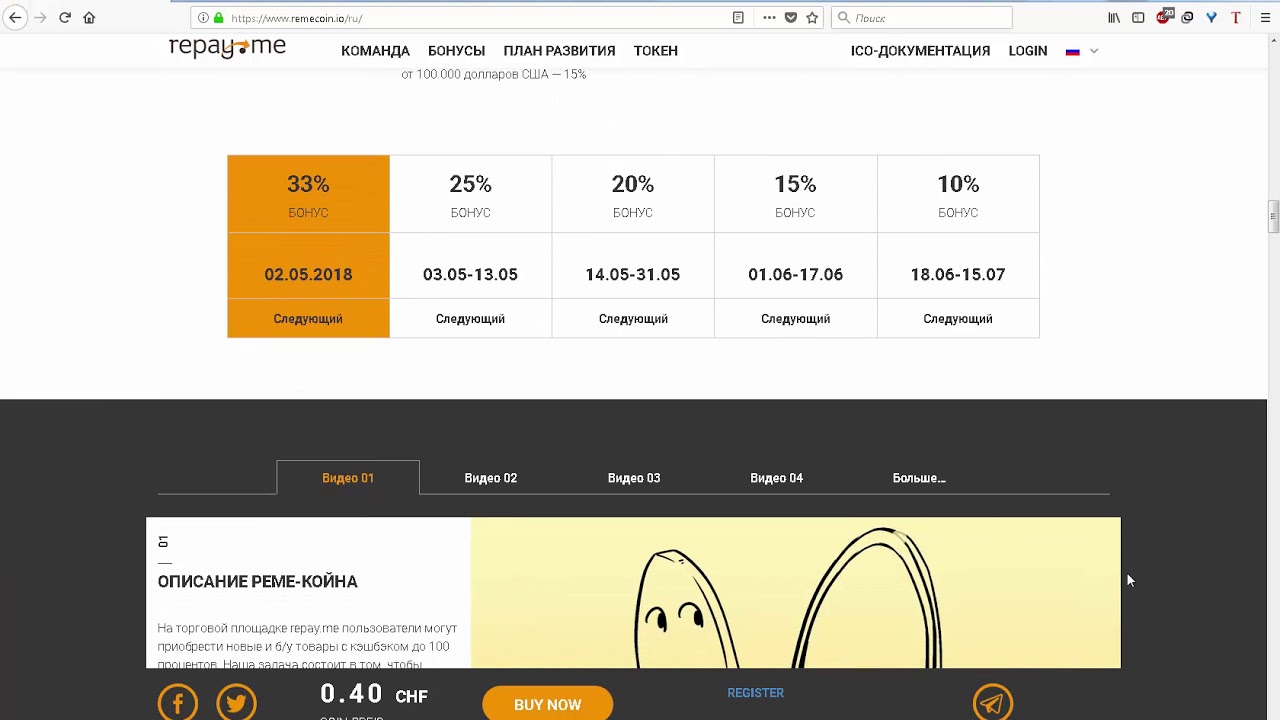Click Следующий under 25% bonus
Screen dimensions: 1280x720
click(x=470, y=319)
